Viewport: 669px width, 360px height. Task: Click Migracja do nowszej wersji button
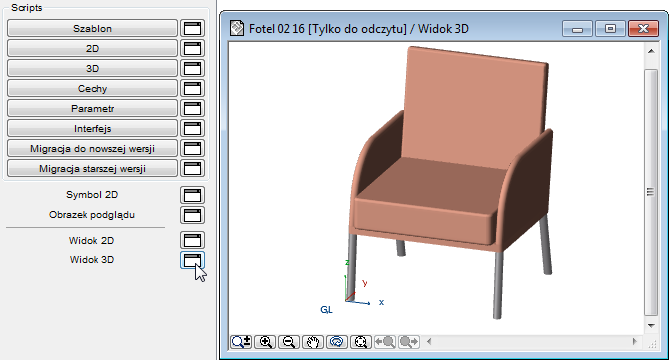pos(92,148)
